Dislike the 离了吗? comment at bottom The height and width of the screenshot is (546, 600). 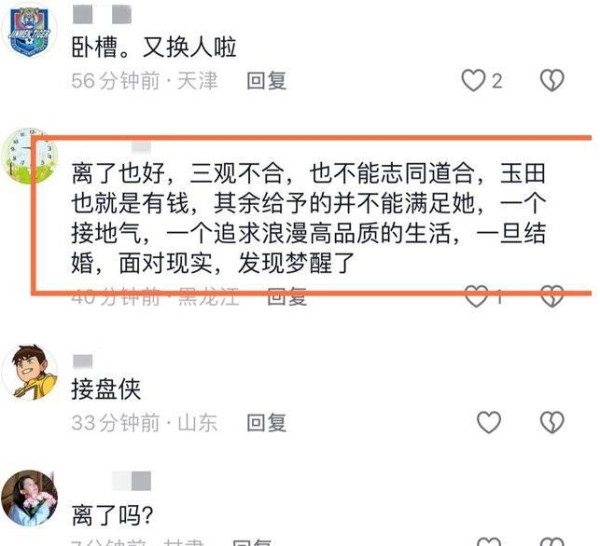(552, 541)
